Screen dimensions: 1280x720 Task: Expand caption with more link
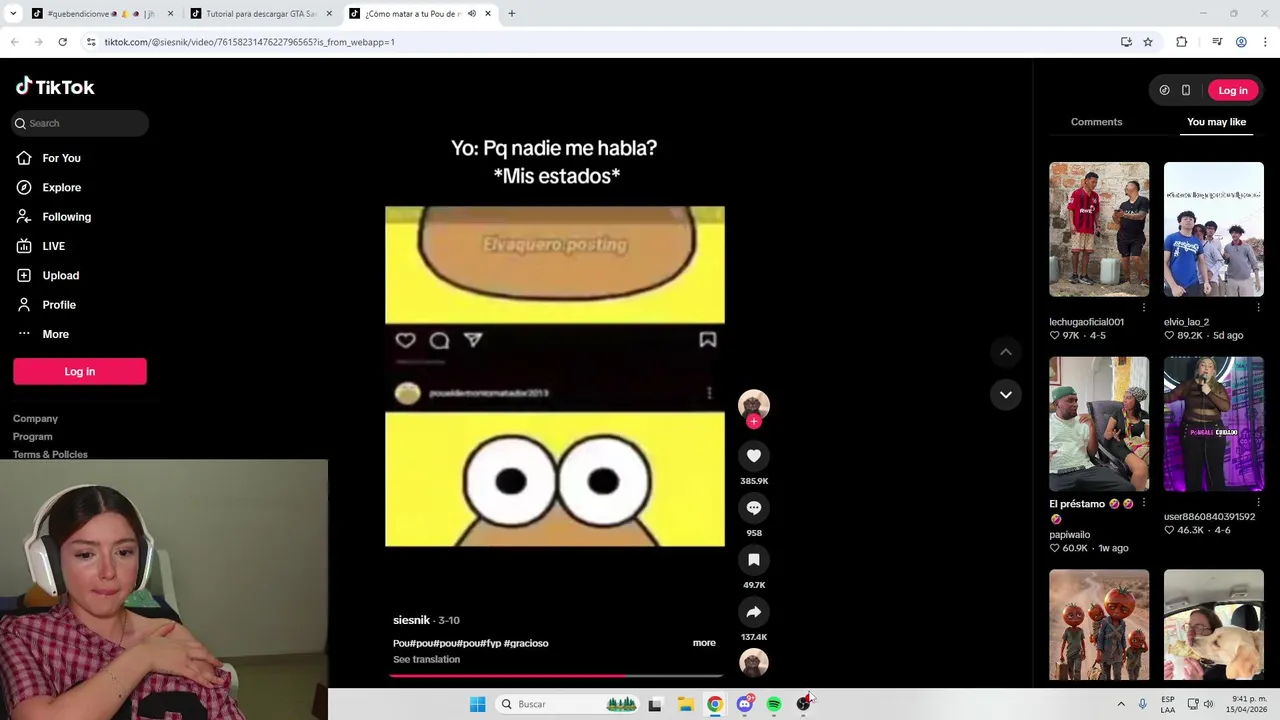click(704, 643)
